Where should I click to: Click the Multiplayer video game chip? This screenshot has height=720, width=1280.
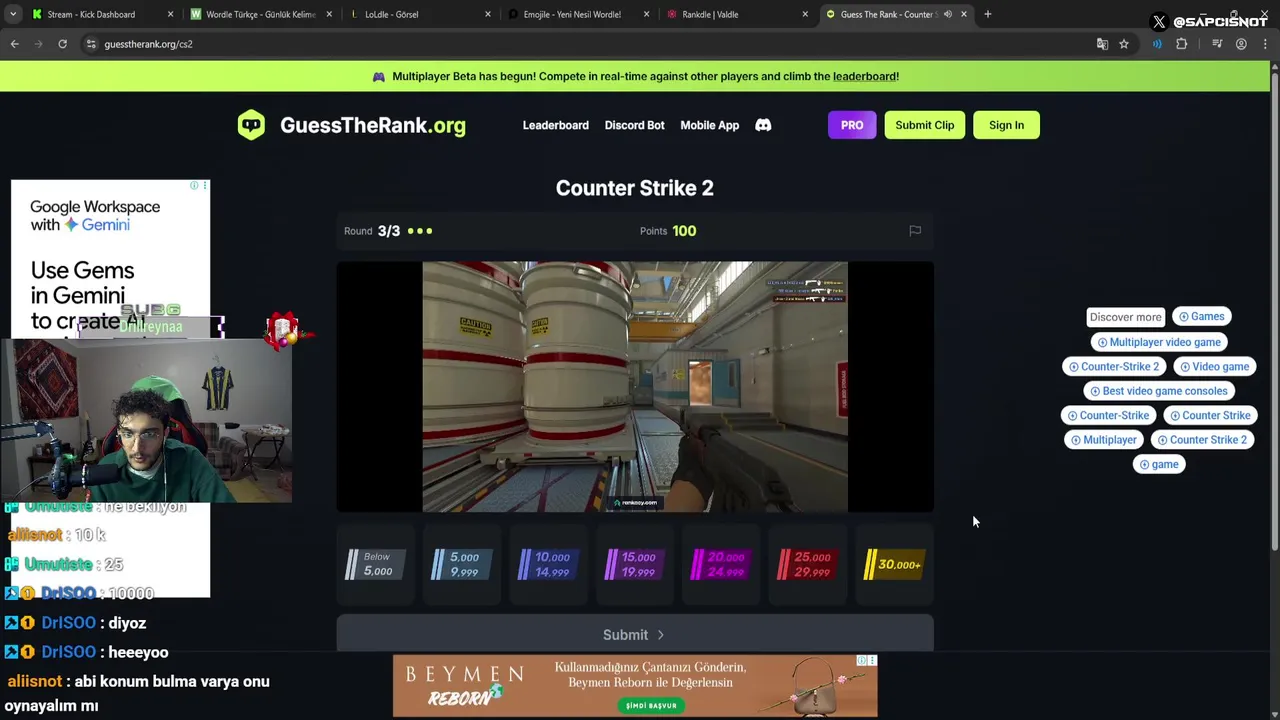(1159, 342)
